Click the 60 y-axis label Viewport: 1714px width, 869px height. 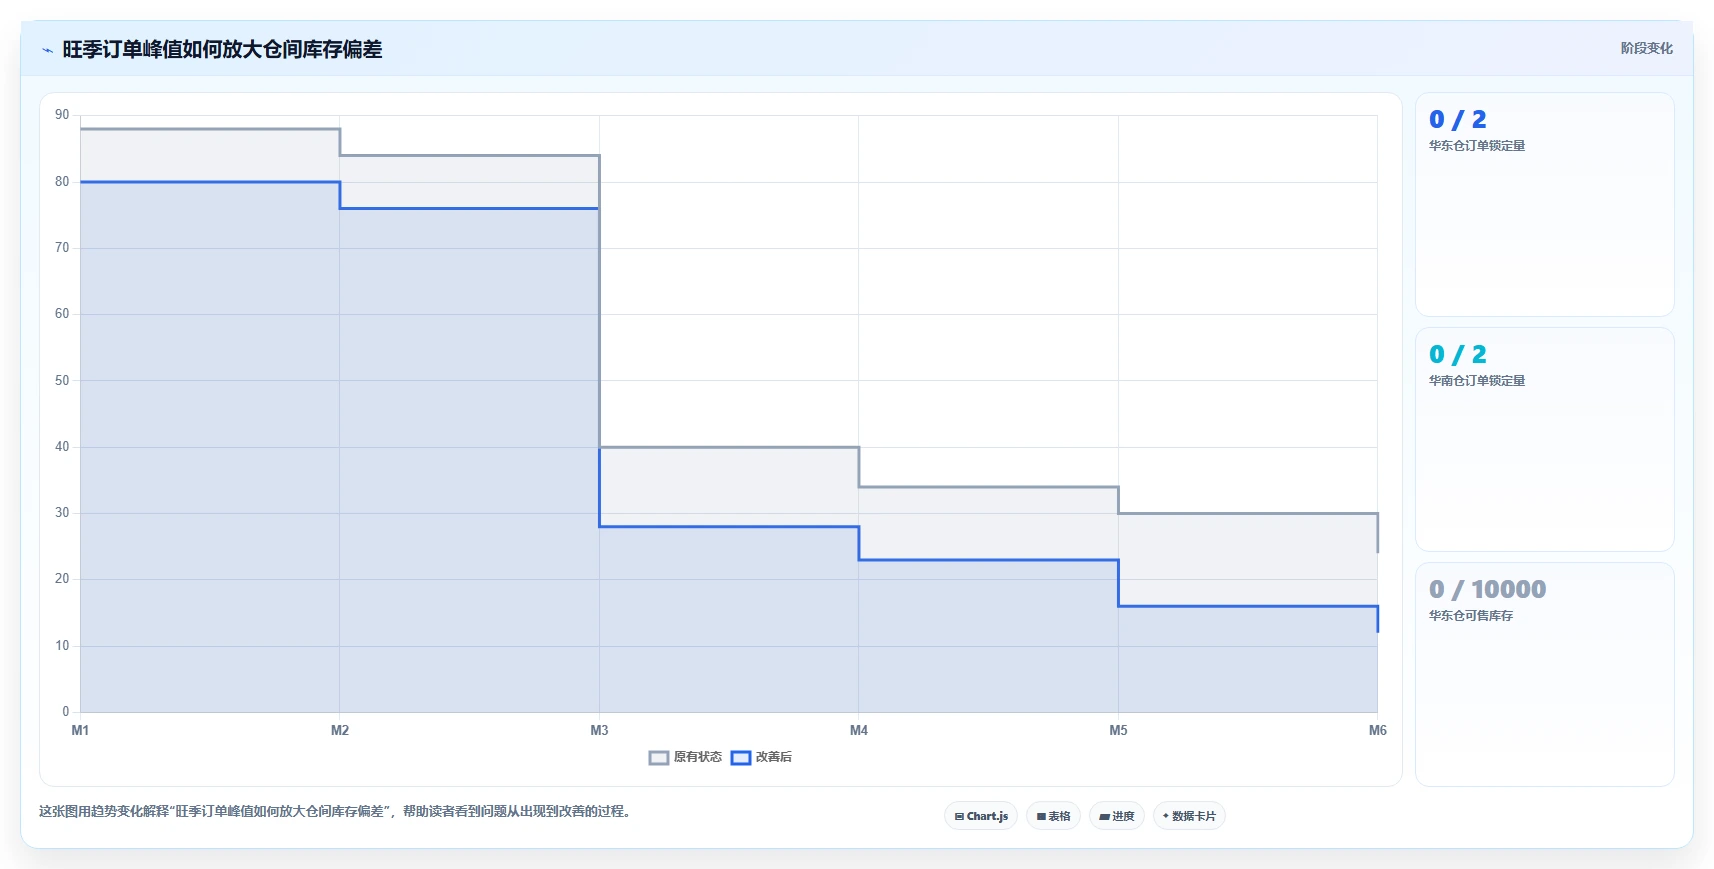62,314
